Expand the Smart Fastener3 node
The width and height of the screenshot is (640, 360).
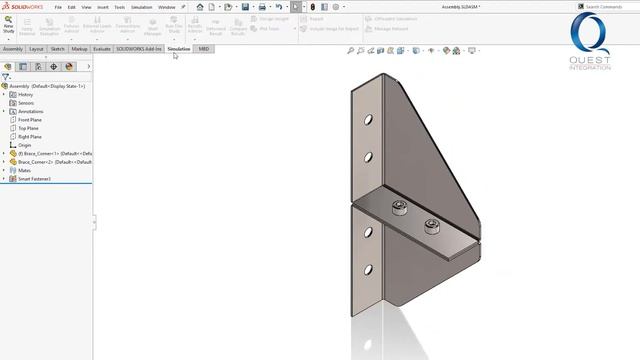4,179
